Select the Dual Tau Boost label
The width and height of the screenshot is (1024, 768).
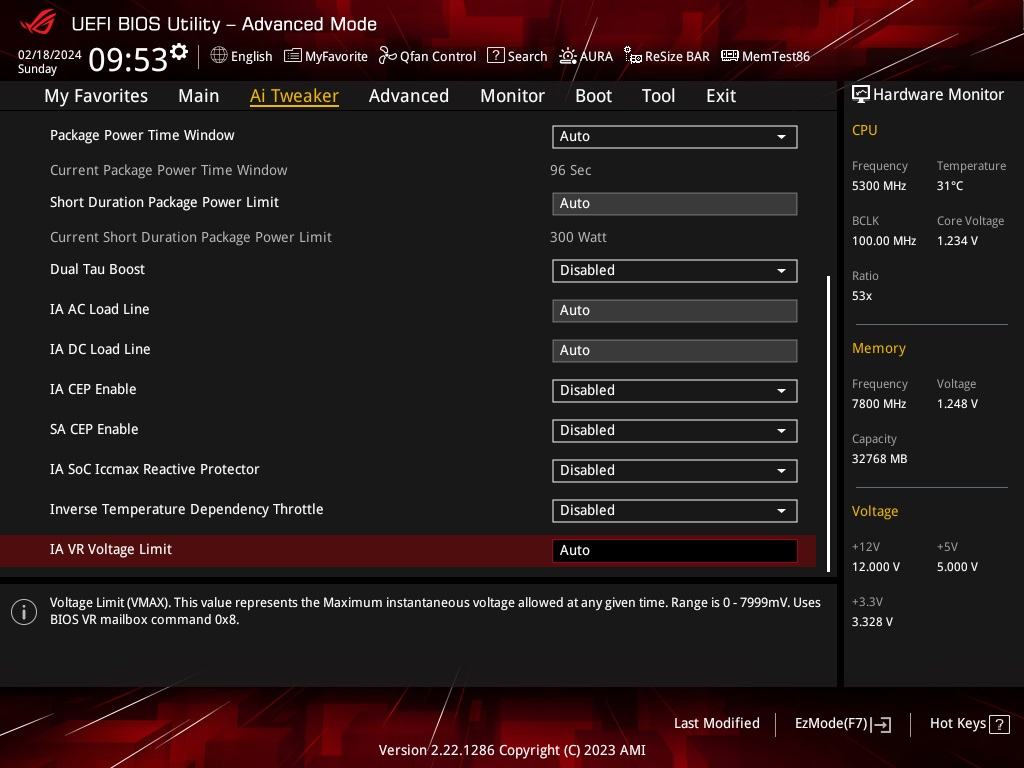tap(97, 269)
